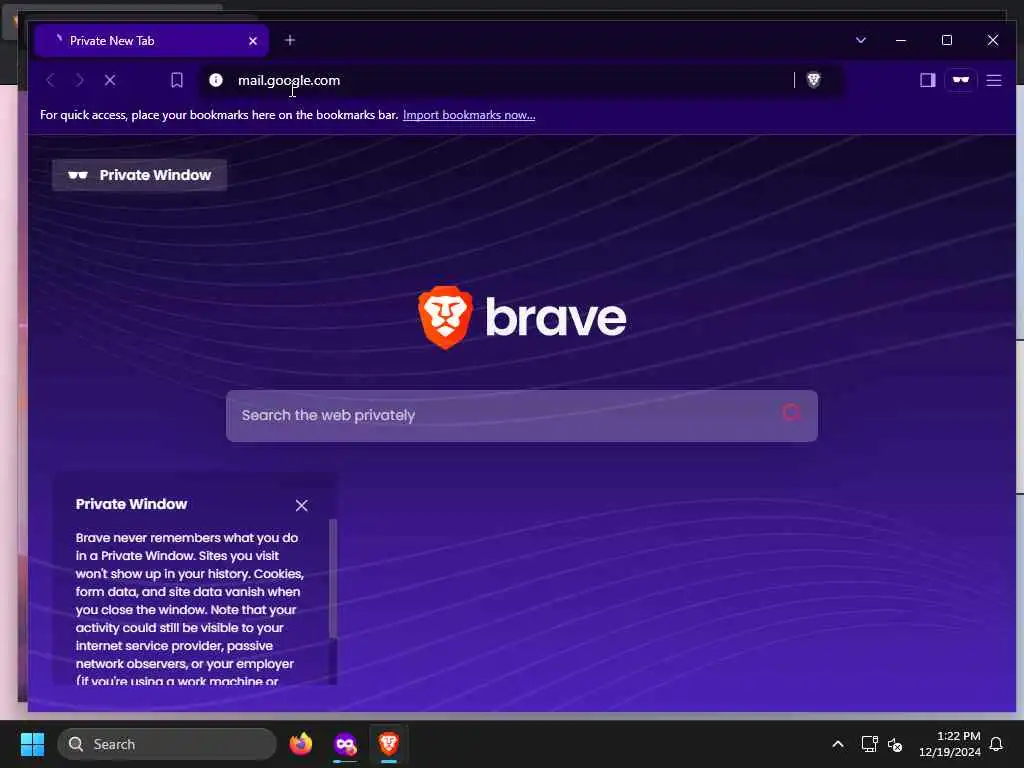Focus Search the web privately field
The height and width of the screenshot is (768, 1024).
[x=521, y=416]
